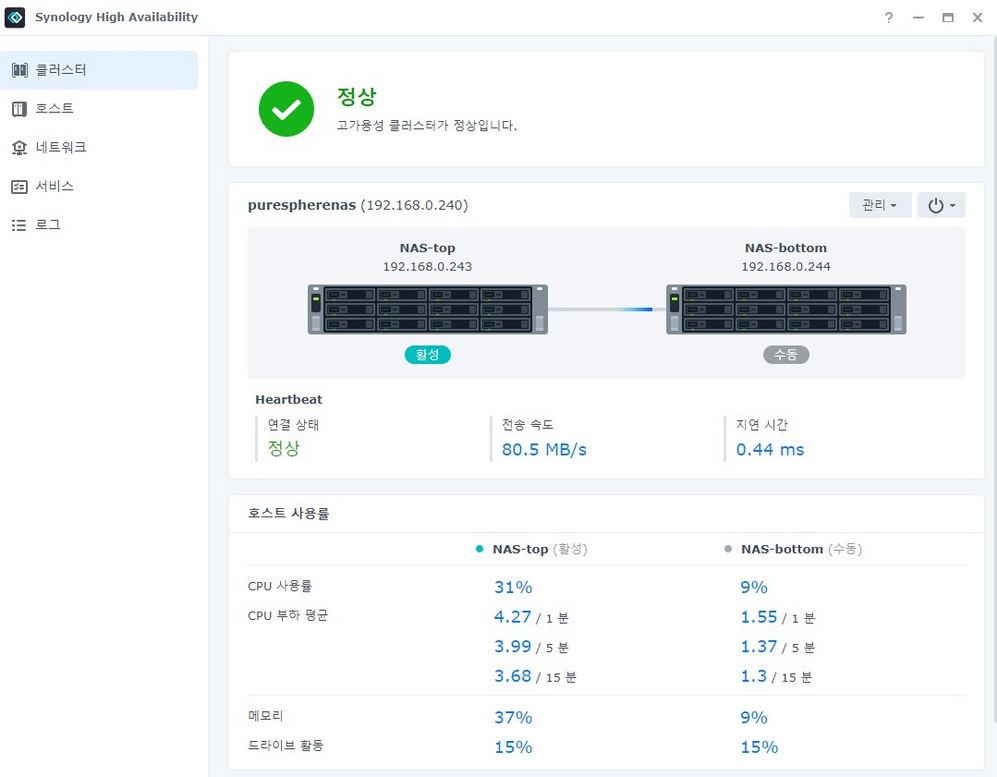Click the 고가용성 클러스터가 정상입니다 message

(427, 125)
